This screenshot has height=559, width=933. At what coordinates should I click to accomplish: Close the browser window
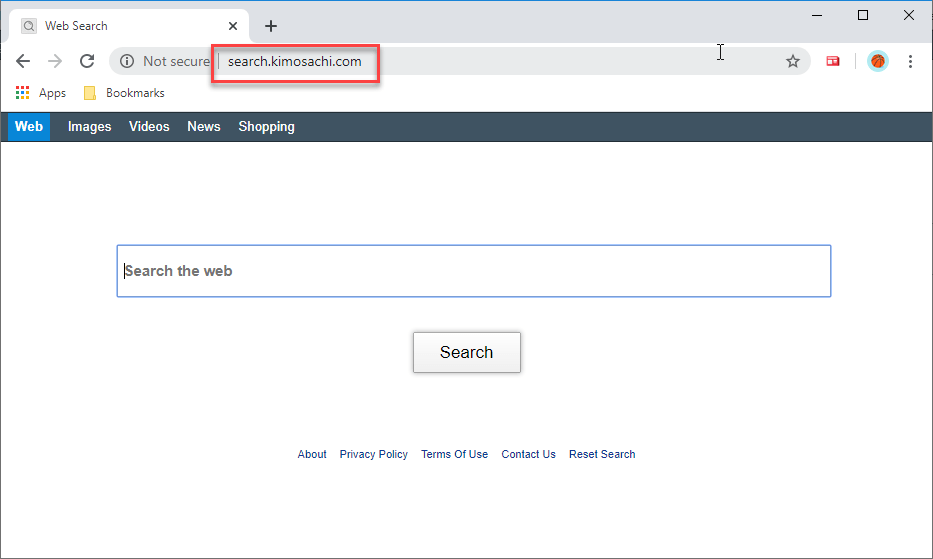pyautogui.click(x=909, y=15)
